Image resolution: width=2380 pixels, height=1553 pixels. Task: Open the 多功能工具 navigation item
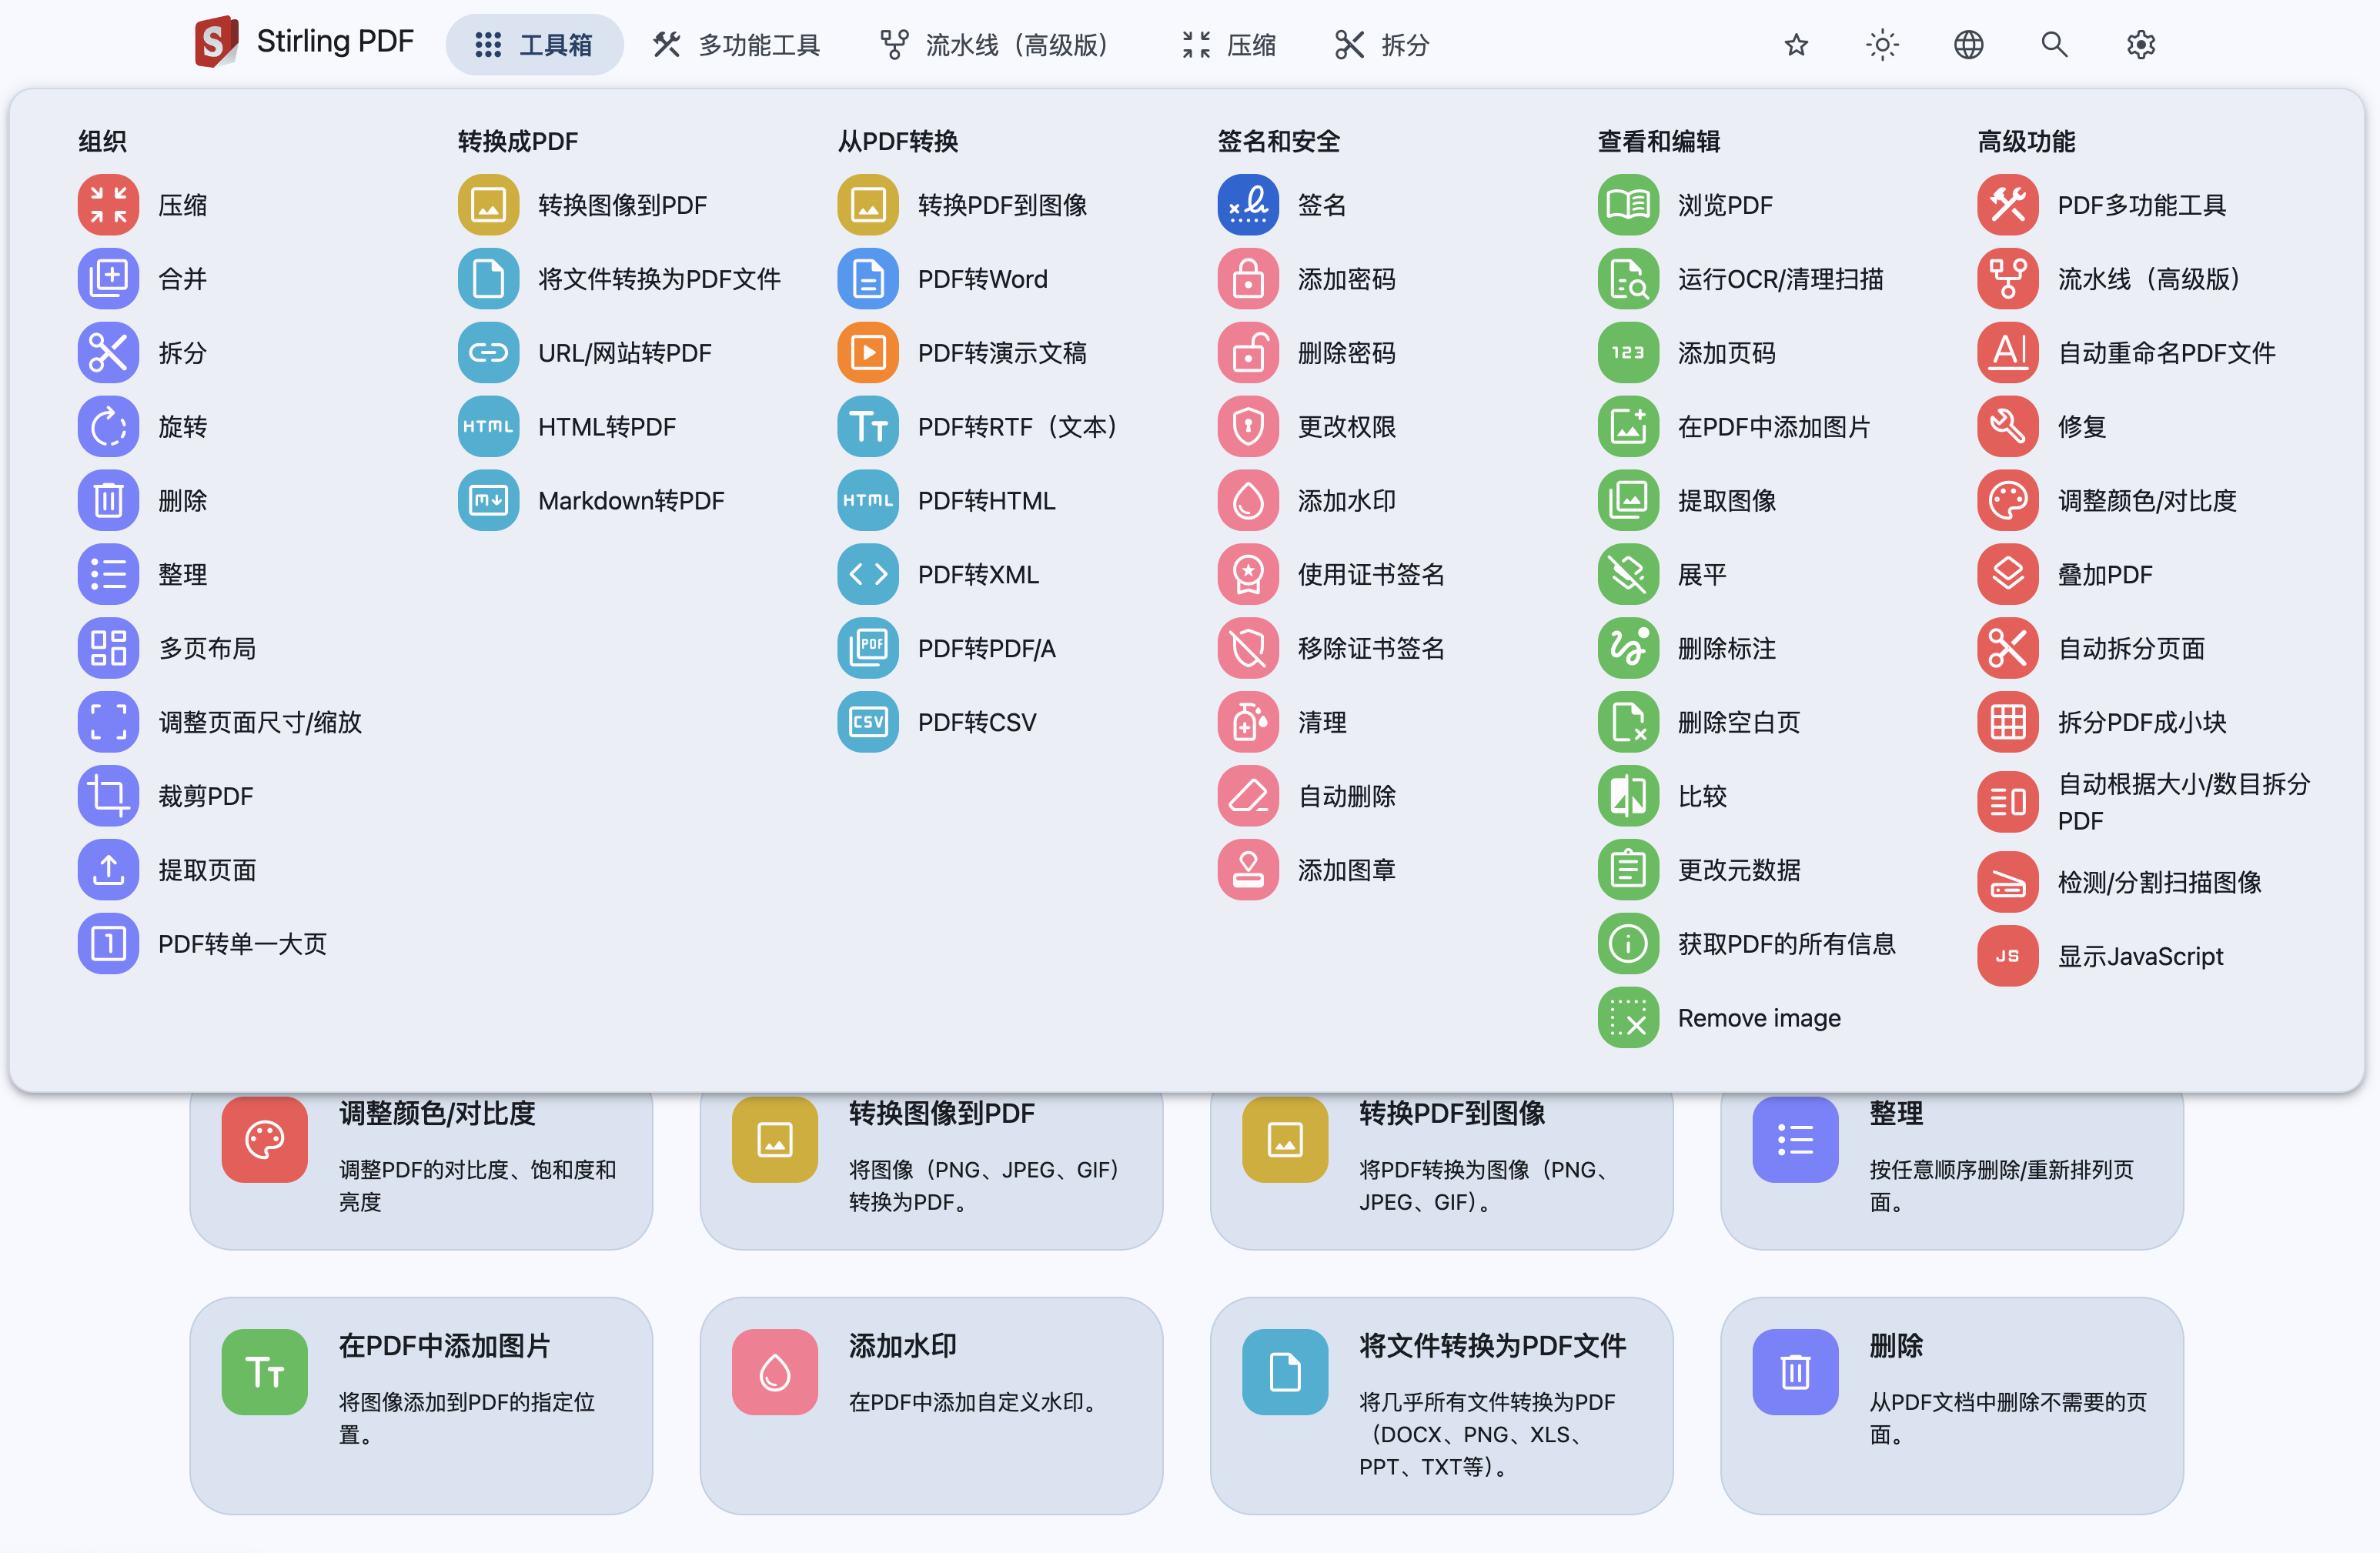736,45
